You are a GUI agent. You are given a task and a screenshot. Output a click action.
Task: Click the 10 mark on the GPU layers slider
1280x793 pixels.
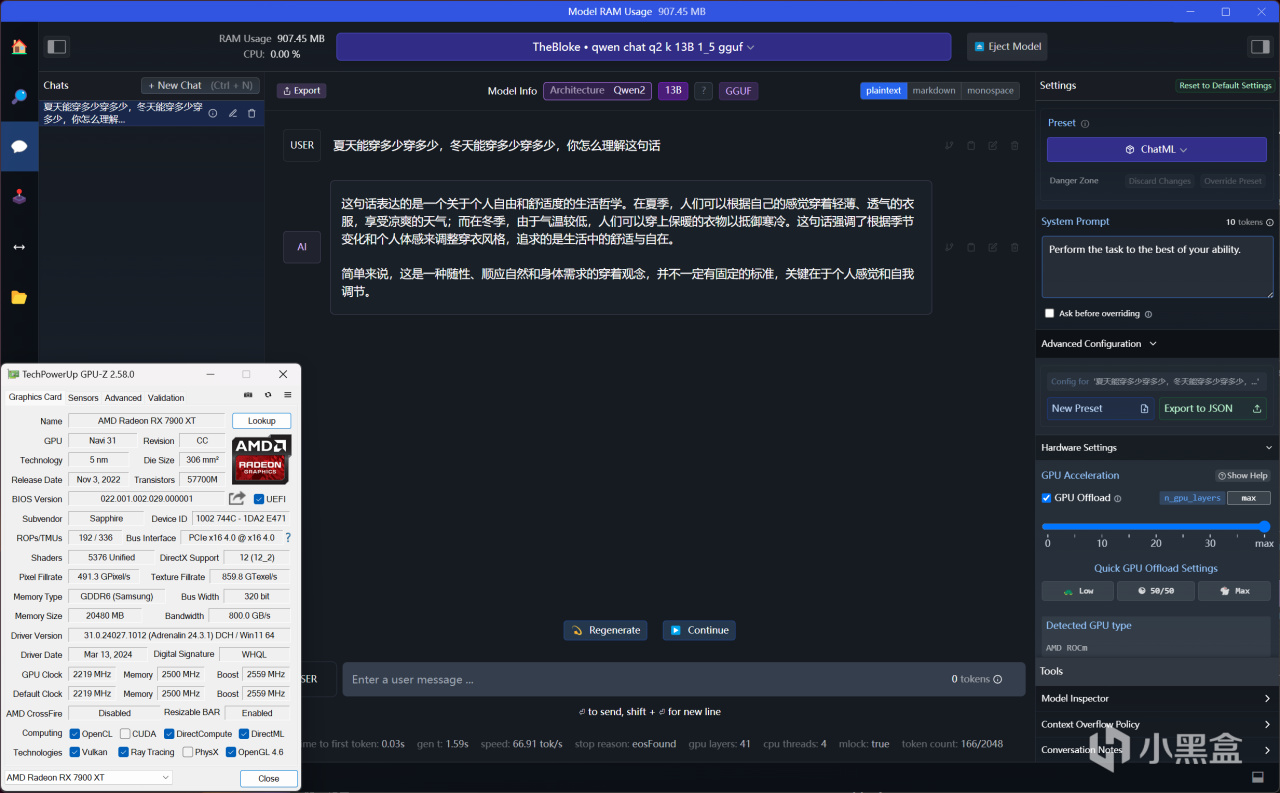point(1102,543)
